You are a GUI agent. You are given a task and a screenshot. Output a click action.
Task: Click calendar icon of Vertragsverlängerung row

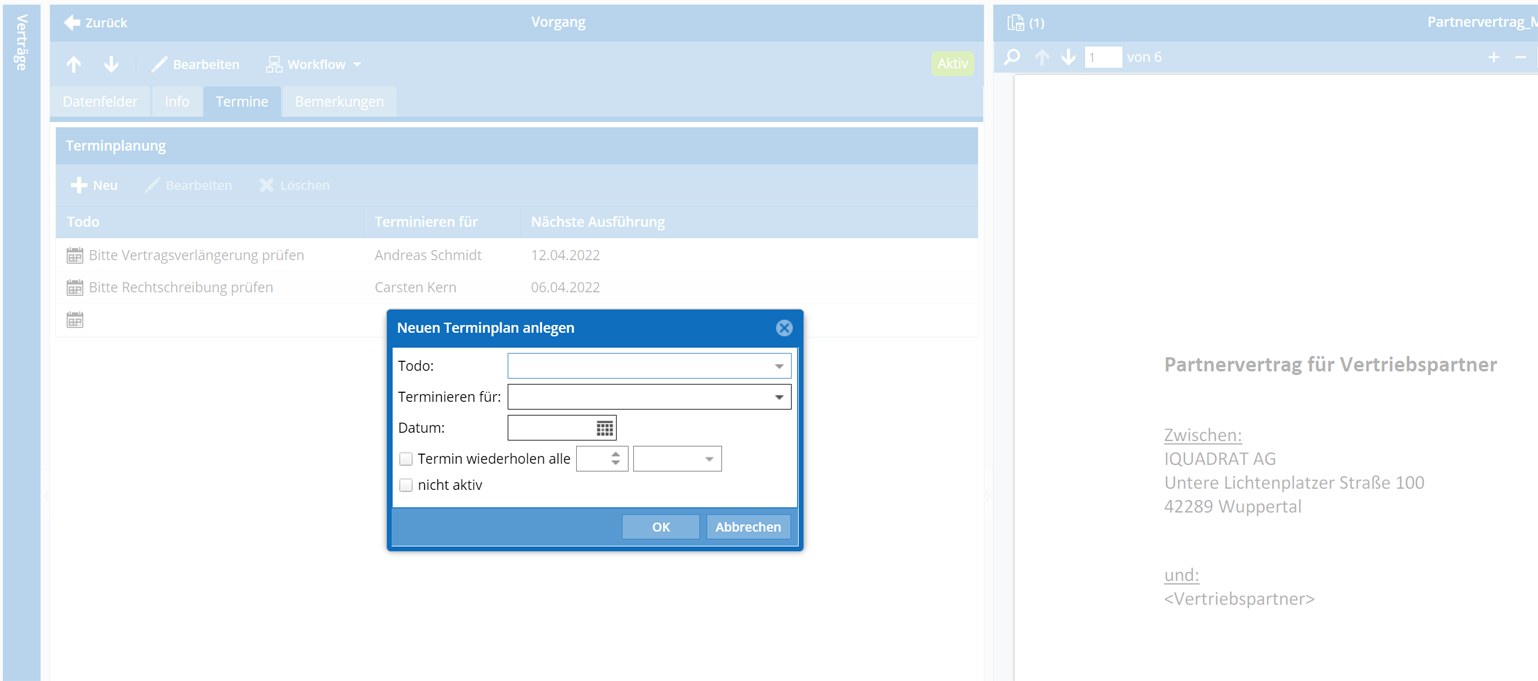pos(75,256)
